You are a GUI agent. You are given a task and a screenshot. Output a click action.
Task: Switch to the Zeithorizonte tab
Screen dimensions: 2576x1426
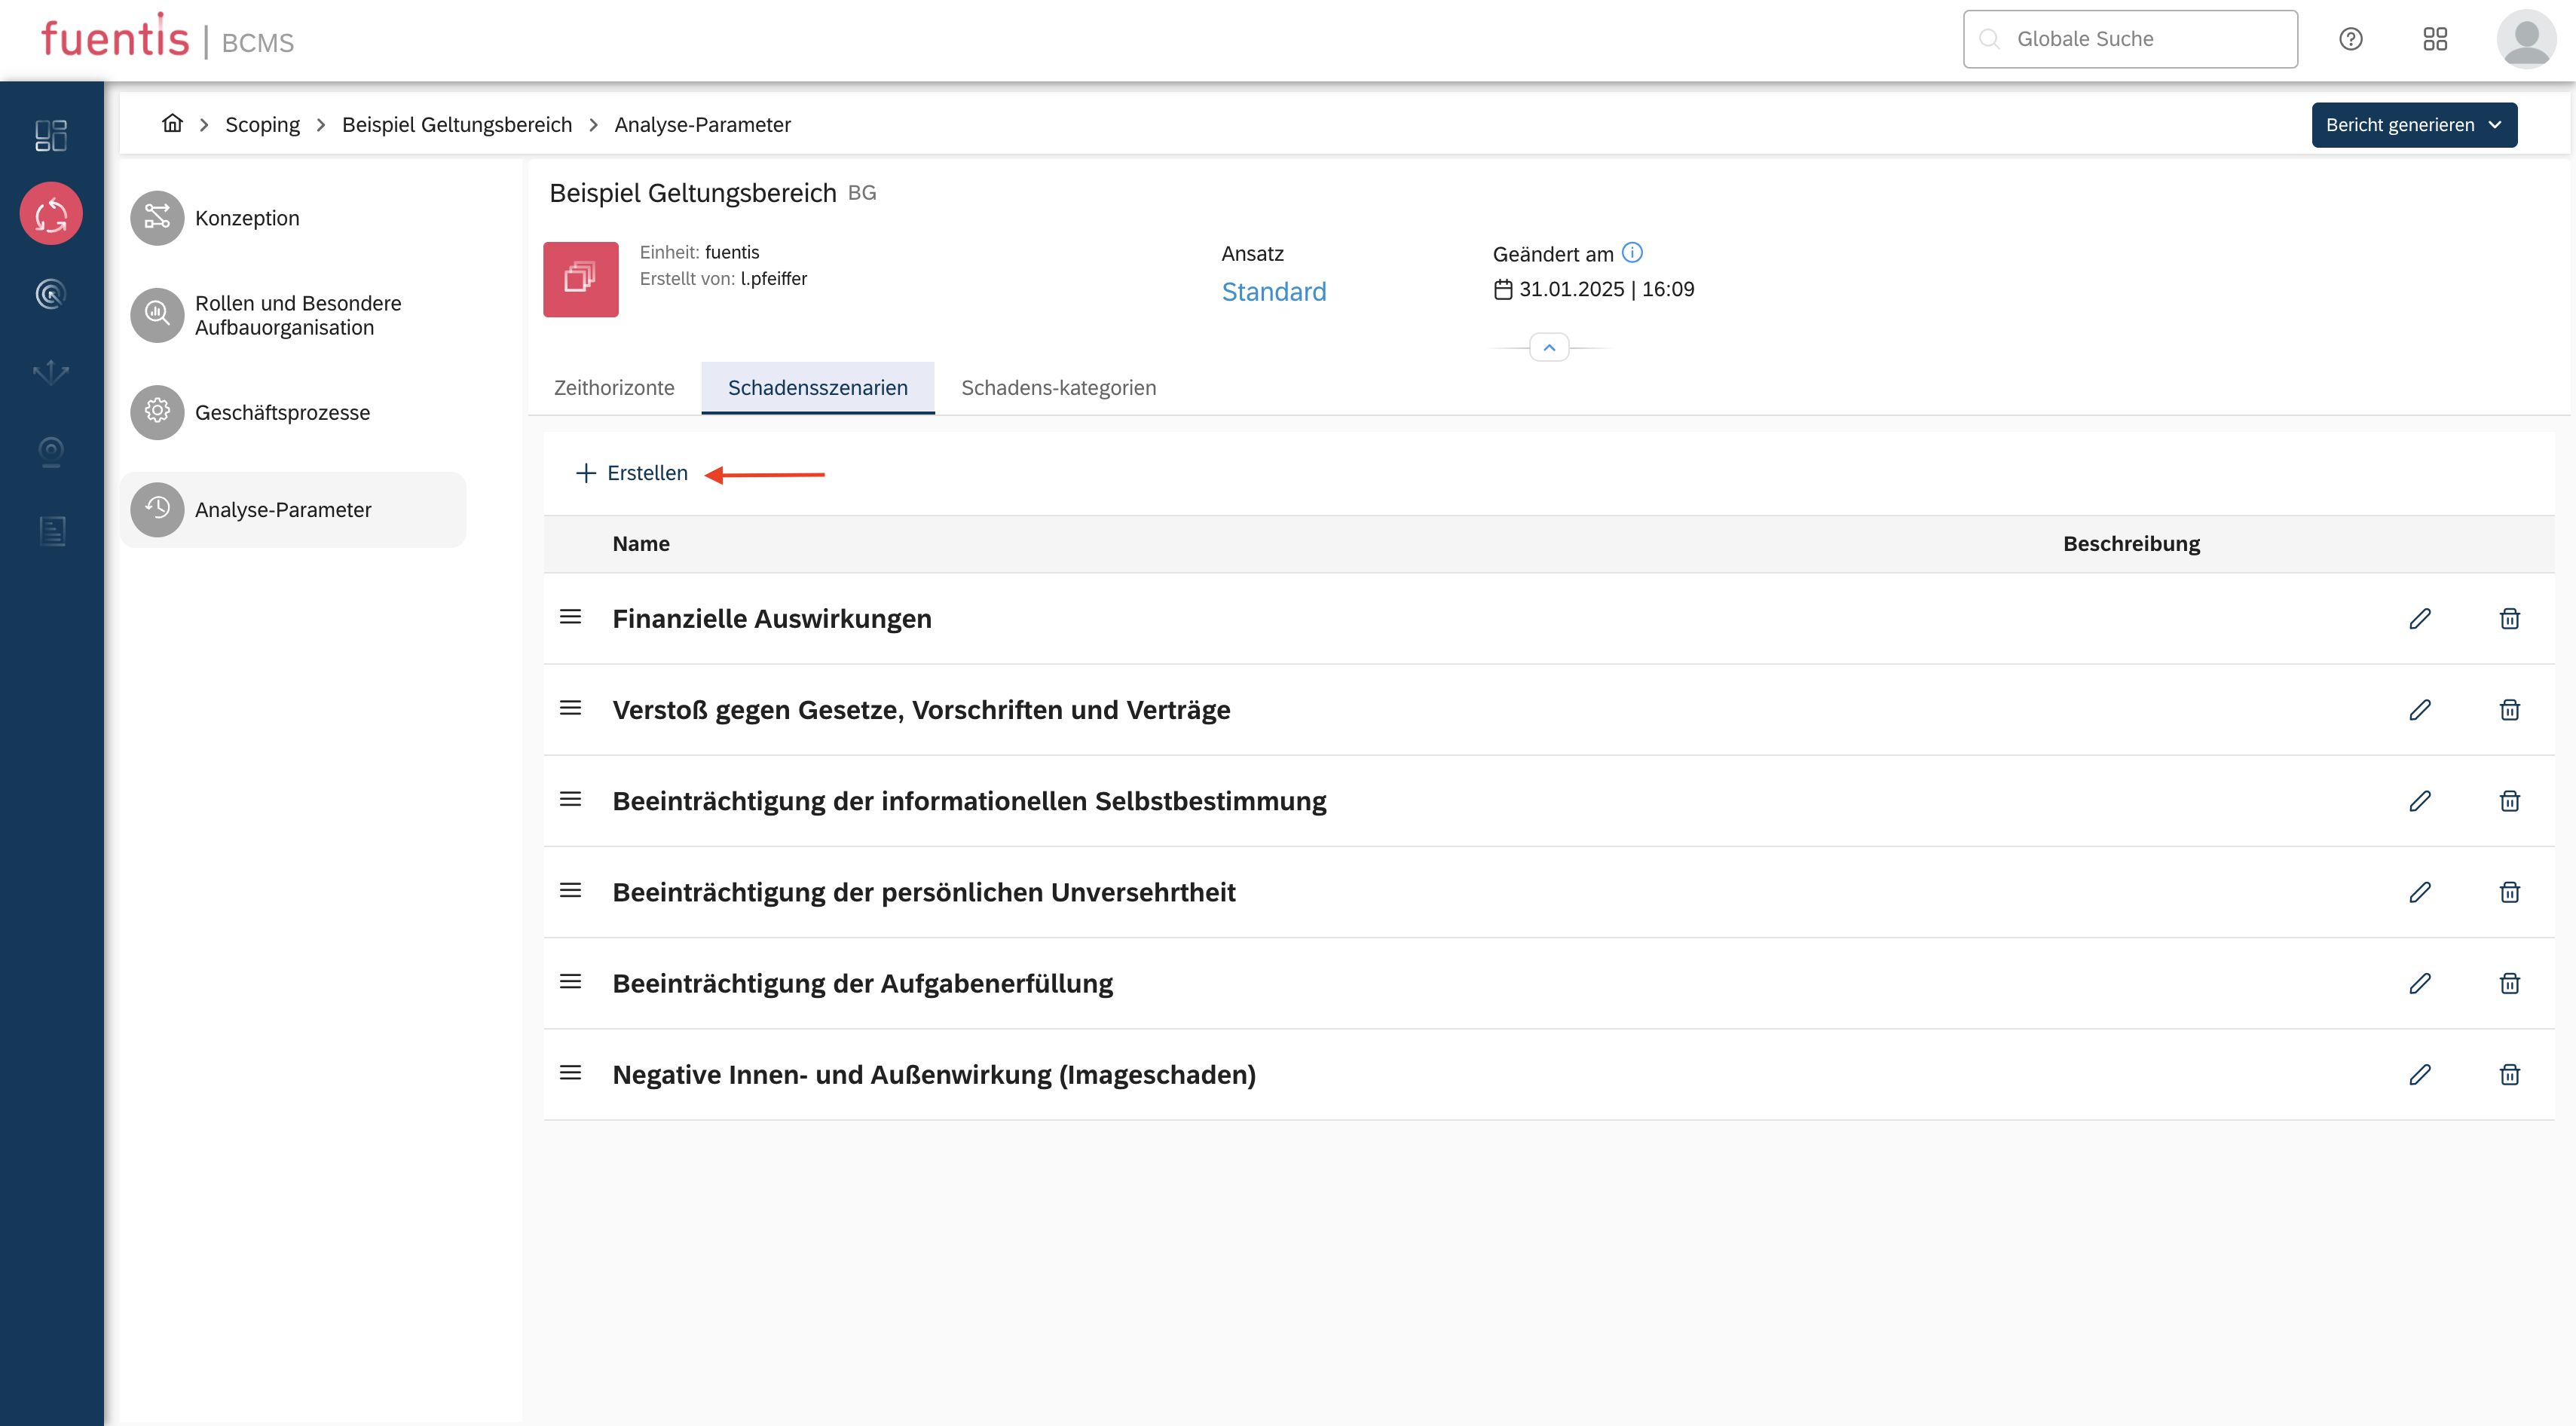[x=614, y=388]
